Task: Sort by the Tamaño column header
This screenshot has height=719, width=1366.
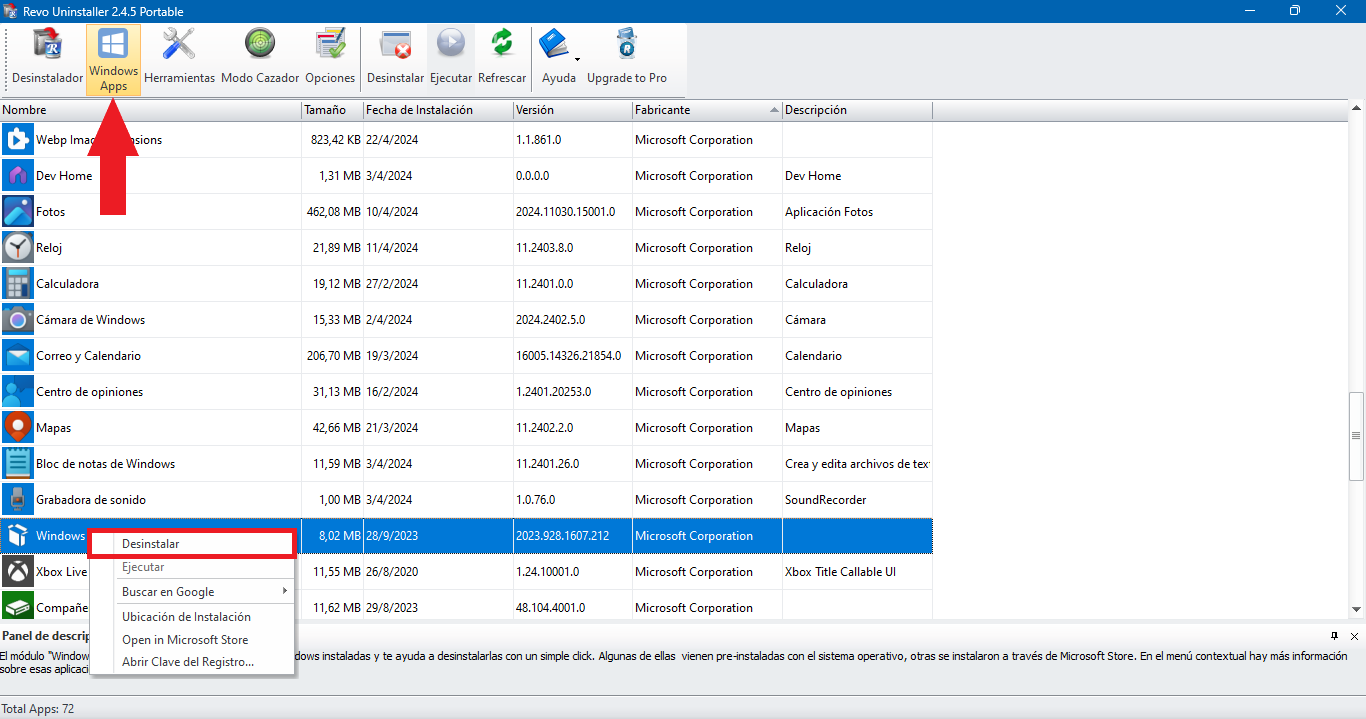Action: pyautogui.click(x=332, y=110)
